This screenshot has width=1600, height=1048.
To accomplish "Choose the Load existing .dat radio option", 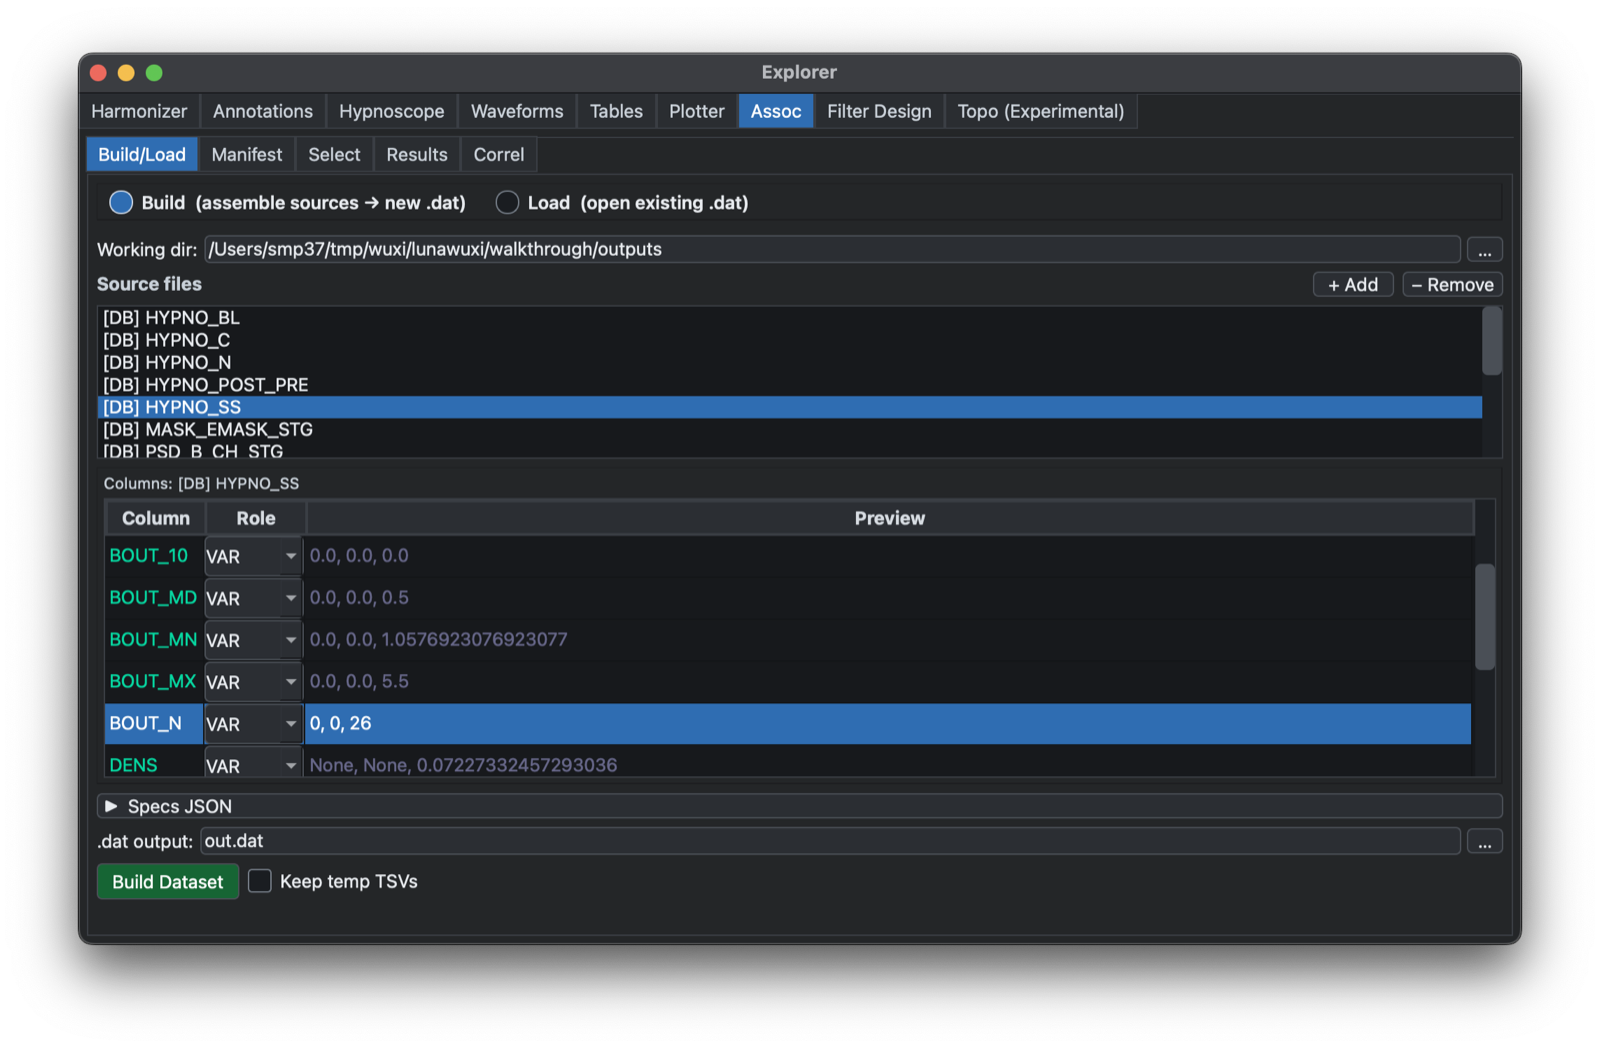I will pos(507,203).
